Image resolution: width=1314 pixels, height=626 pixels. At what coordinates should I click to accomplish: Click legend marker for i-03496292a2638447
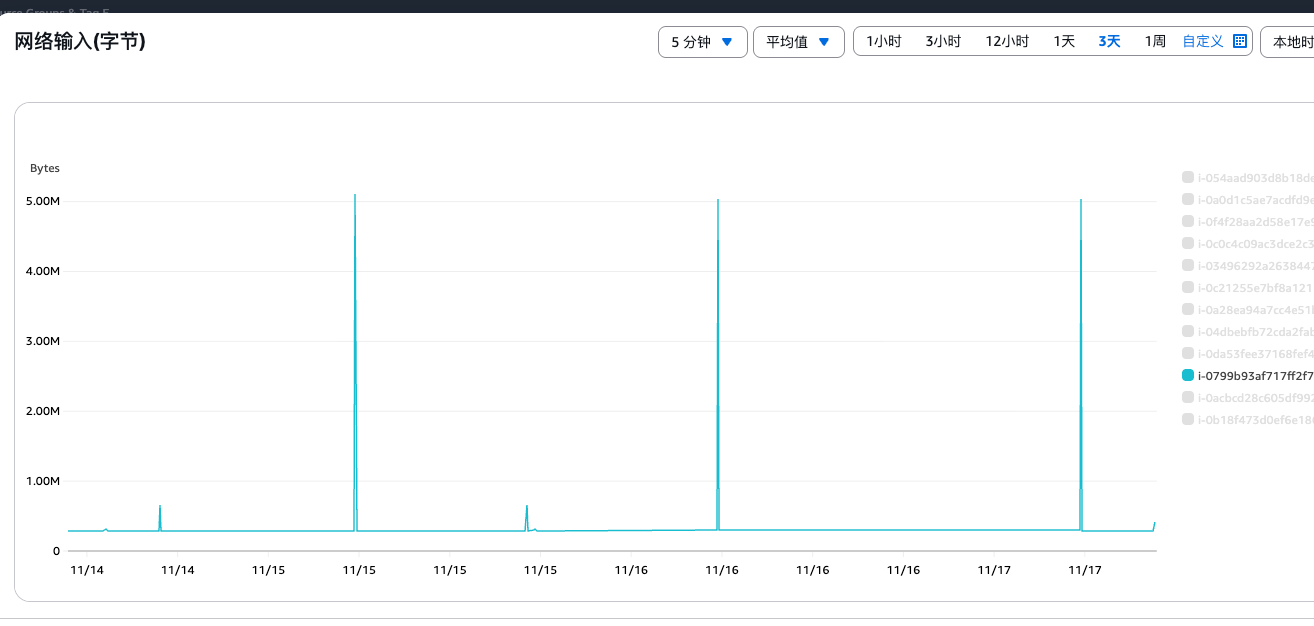click(1188, 265)
